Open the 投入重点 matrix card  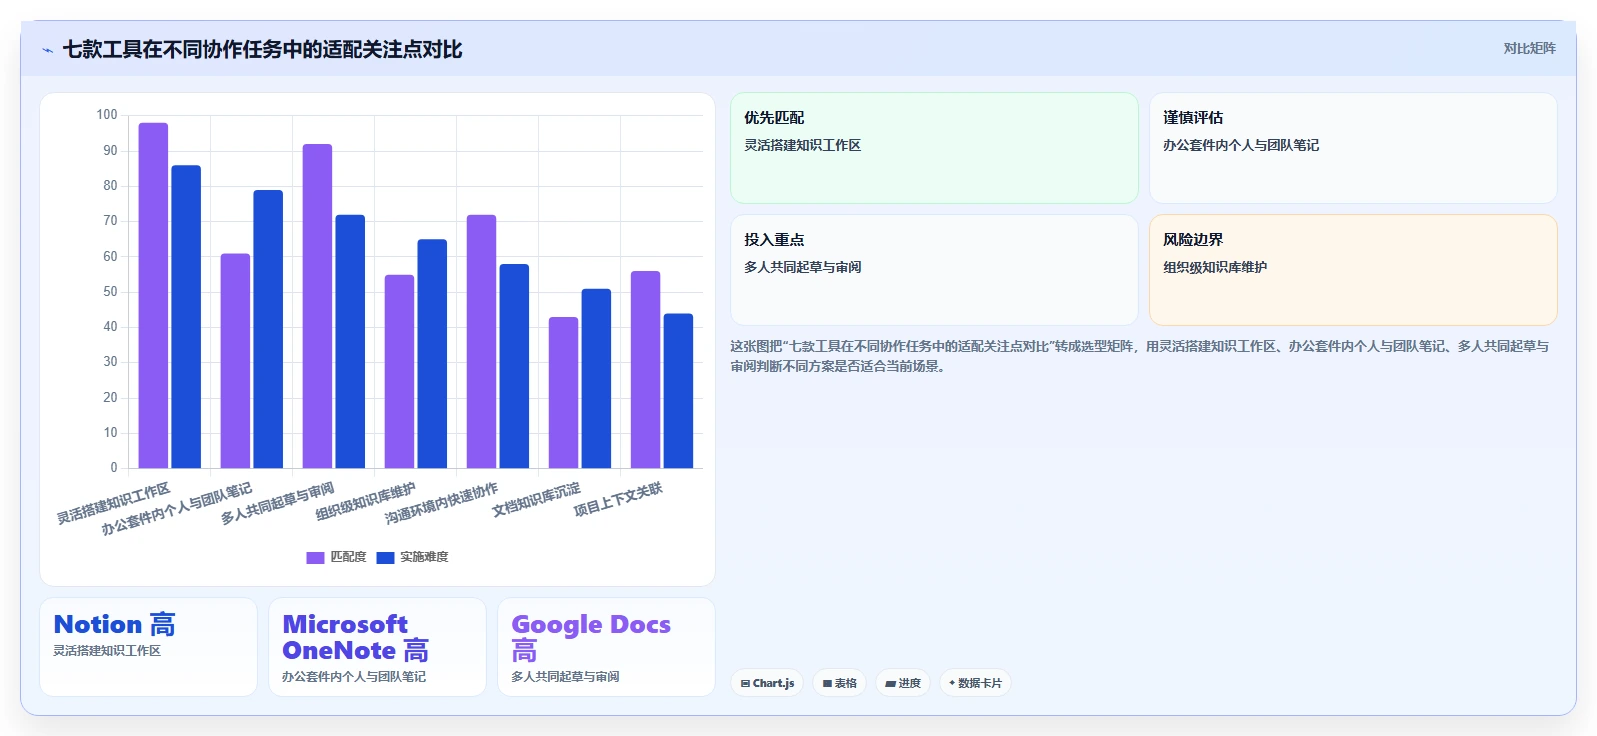point(934,270)
